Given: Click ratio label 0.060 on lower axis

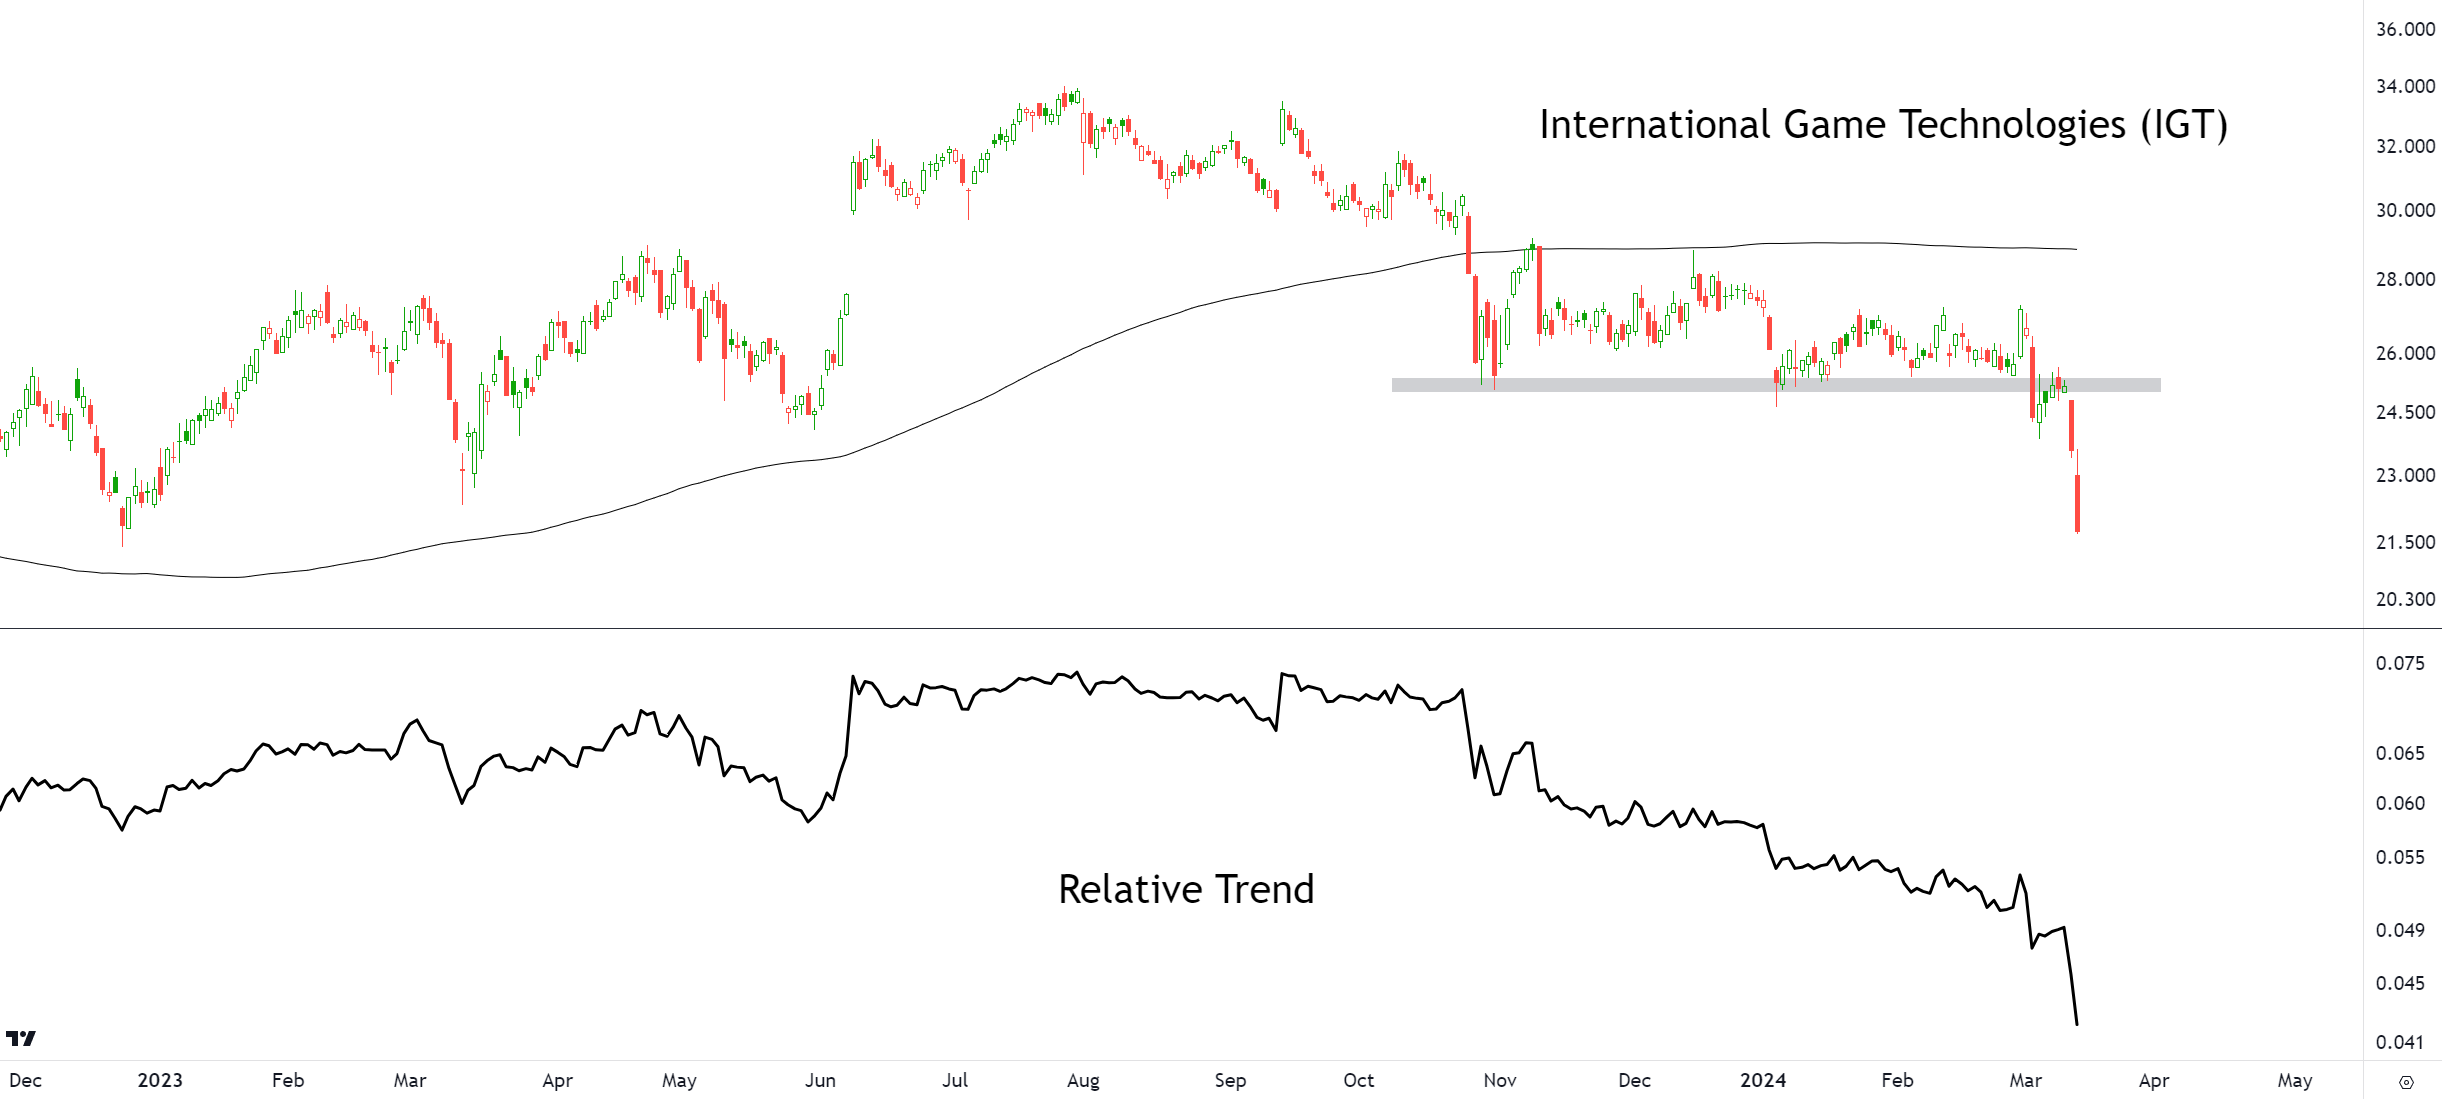Looking at the screenshot, I should click(x=2400, y=803).
